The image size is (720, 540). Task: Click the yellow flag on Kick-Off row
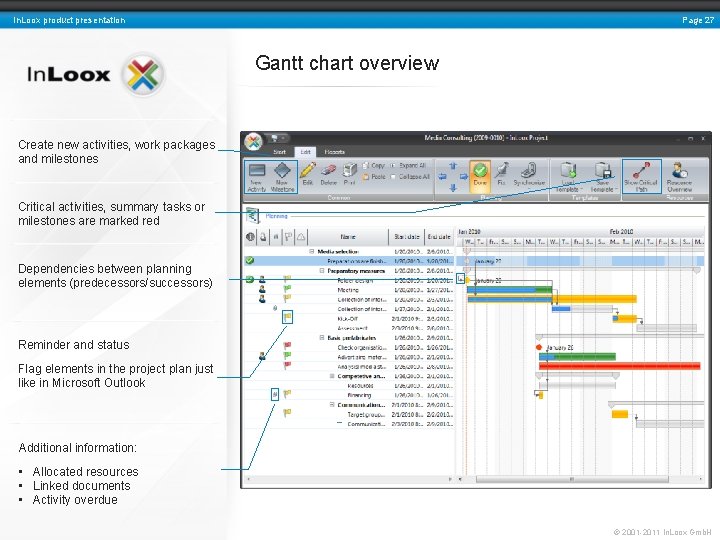coord(287,317)
